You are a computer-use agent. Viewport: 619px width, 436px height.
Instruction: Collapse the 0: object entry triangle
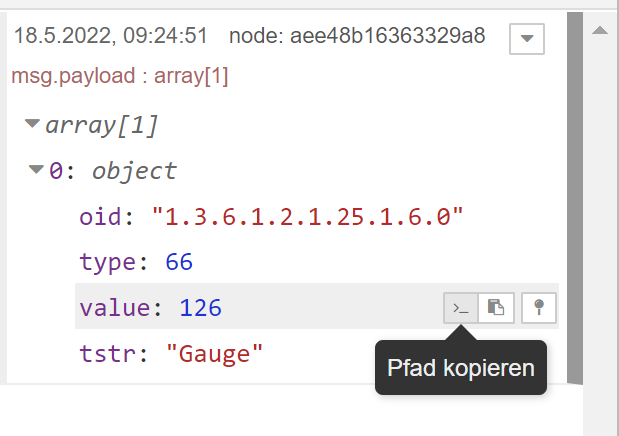pos(37,170)
